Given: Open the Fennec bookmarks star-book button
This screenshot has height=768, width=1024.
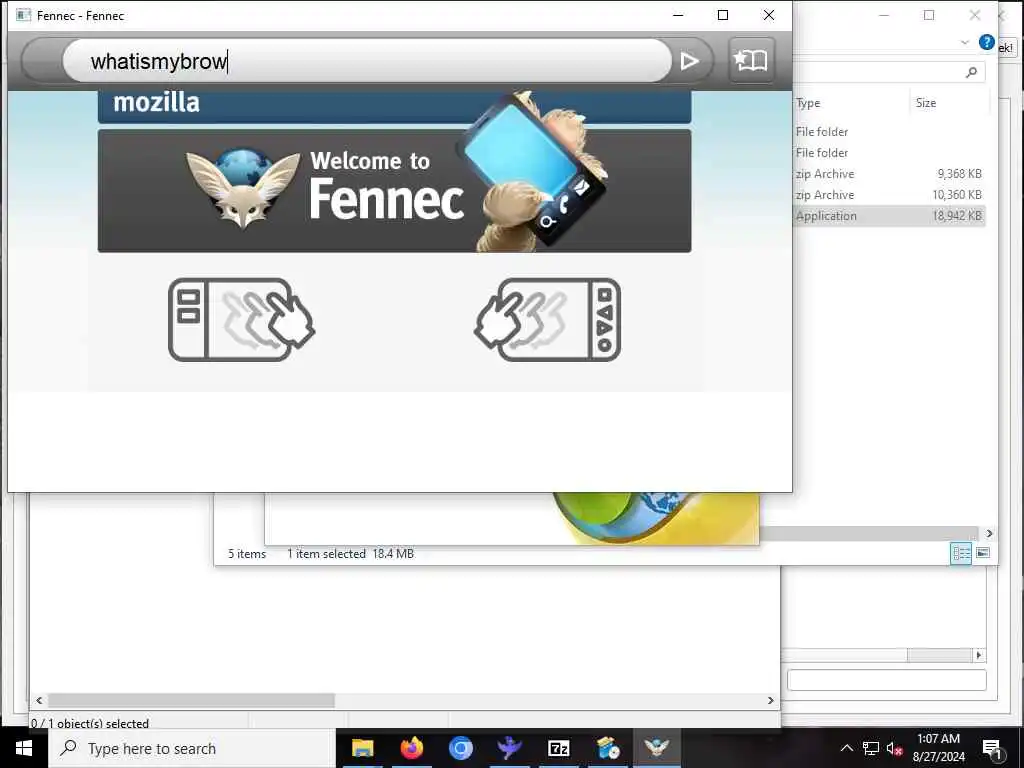Looking at the screenshot, I should (x=751, y=60).
